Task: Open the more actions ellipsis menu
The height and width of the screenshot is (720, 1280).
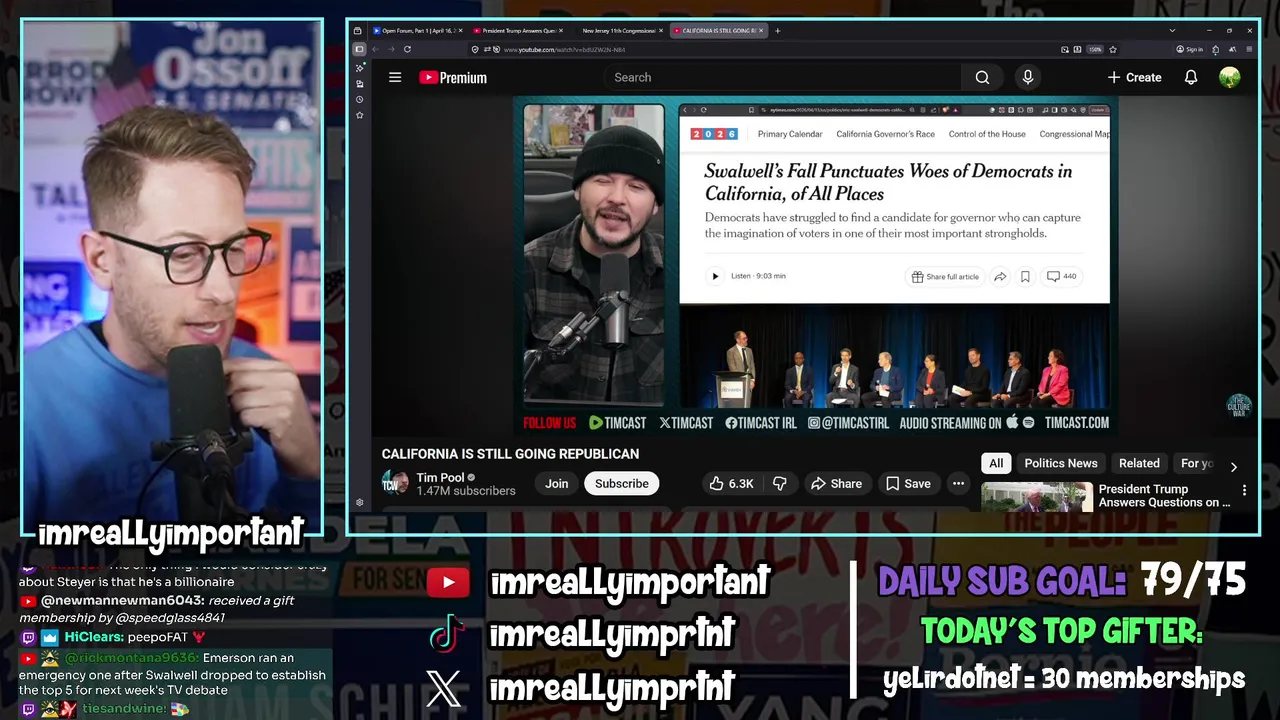Action: pos(958,483)
